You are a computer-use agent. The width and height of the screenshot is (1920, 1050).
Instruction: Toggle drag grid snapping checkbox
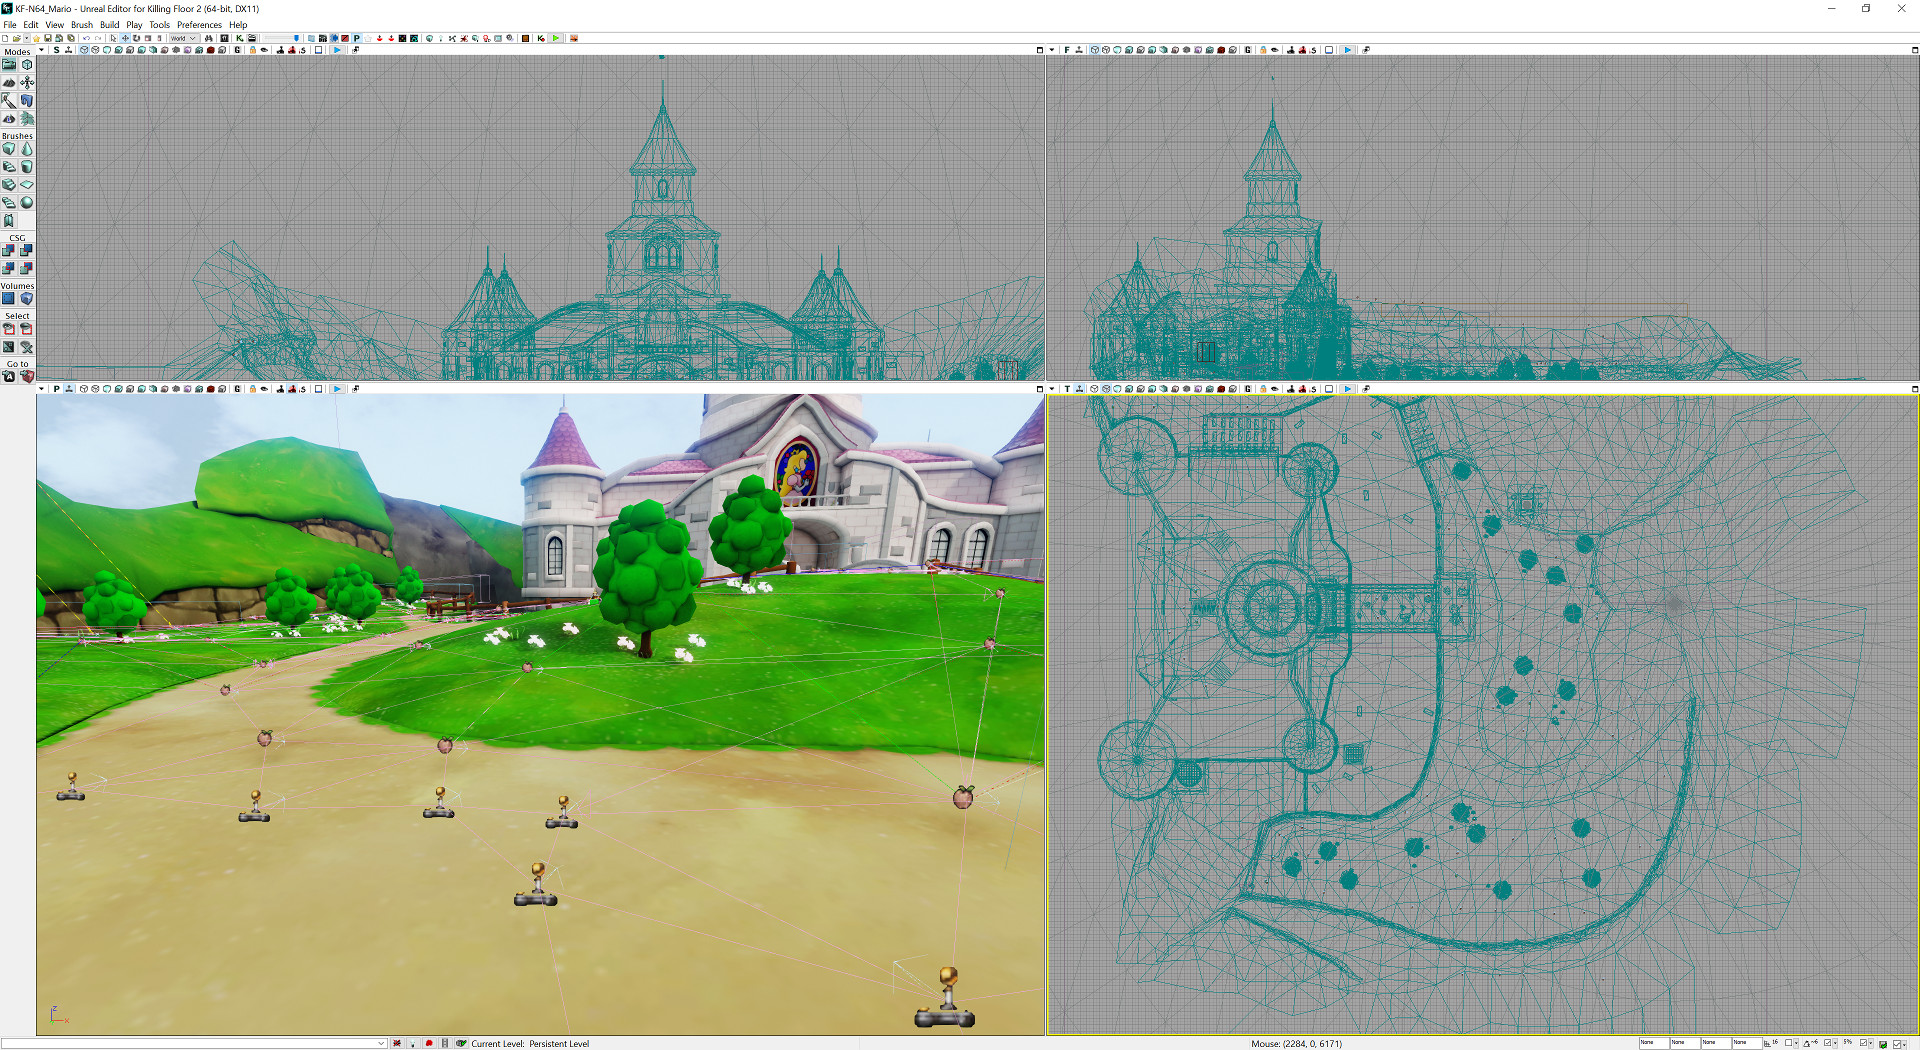[1788, 1043]
